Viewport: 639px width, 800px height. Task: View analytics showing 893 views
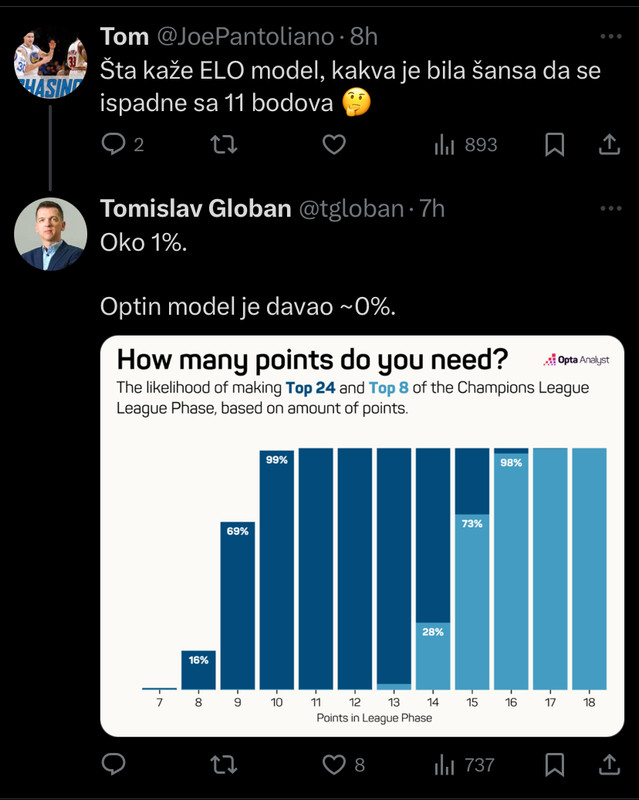[465, 145]
